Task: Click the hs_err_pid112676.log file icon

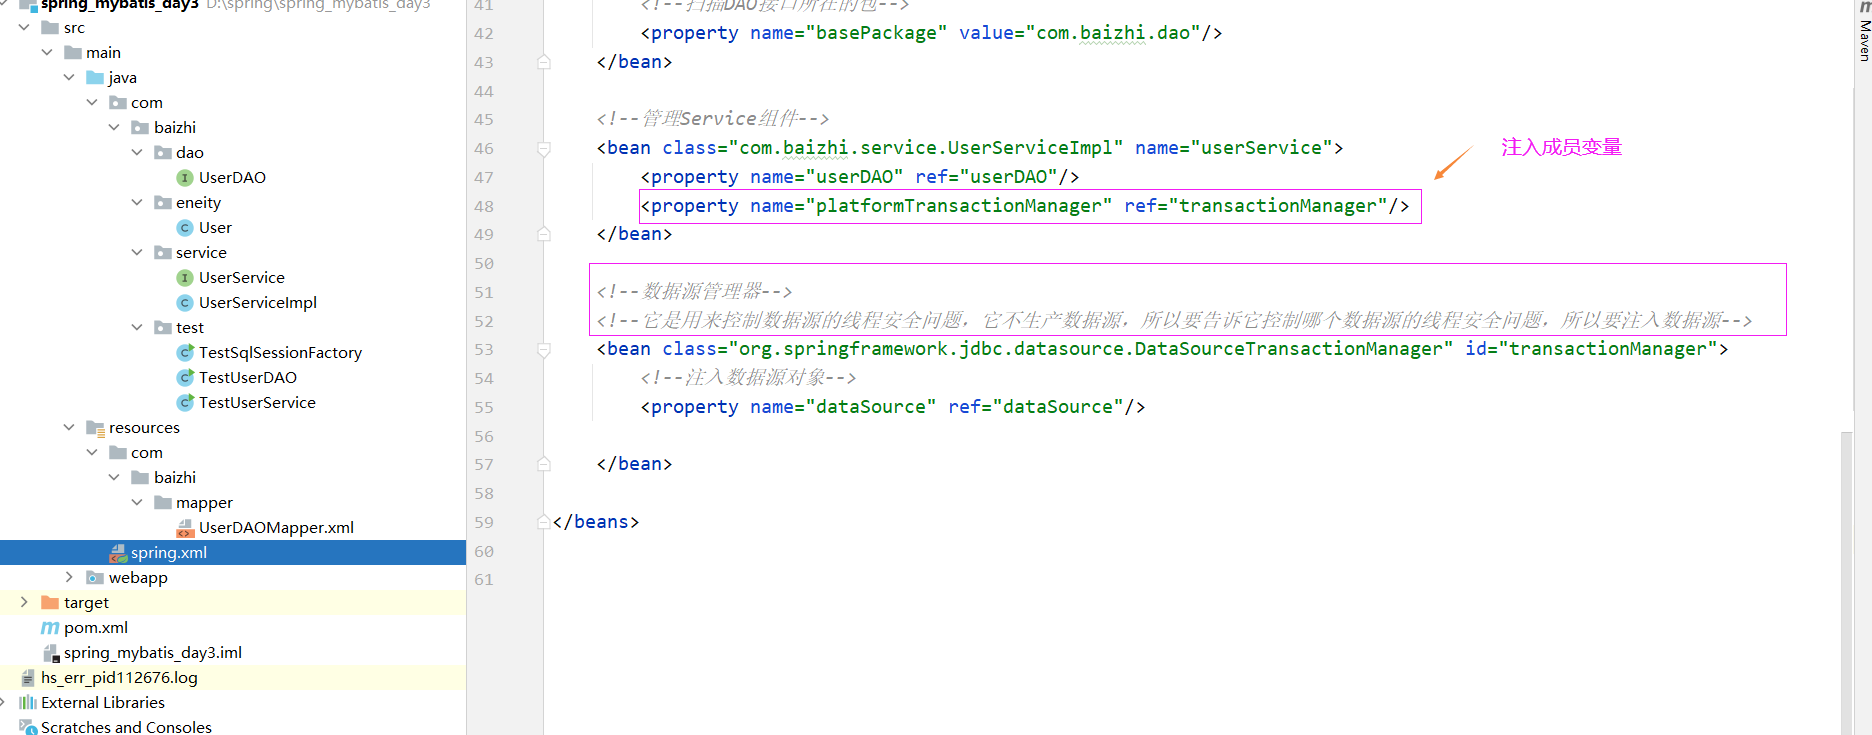Action: pos(28,678)
